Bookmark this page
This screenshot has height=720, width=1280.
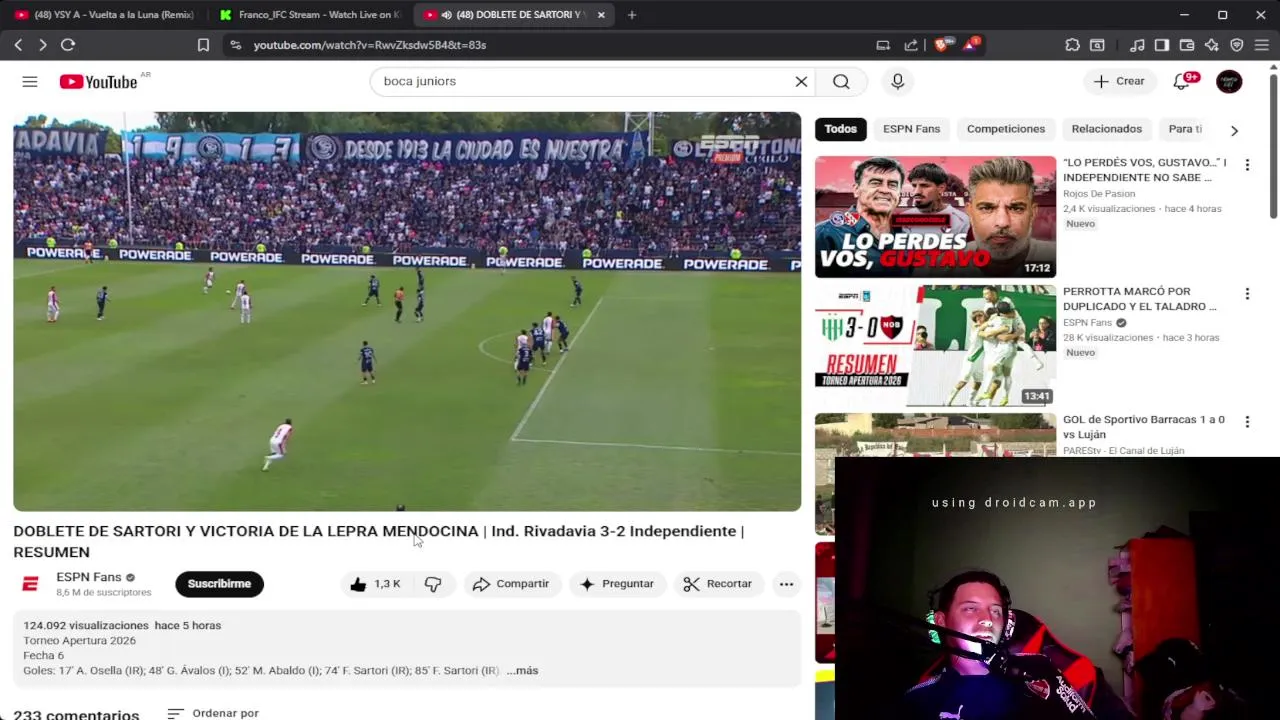[203, 45]
